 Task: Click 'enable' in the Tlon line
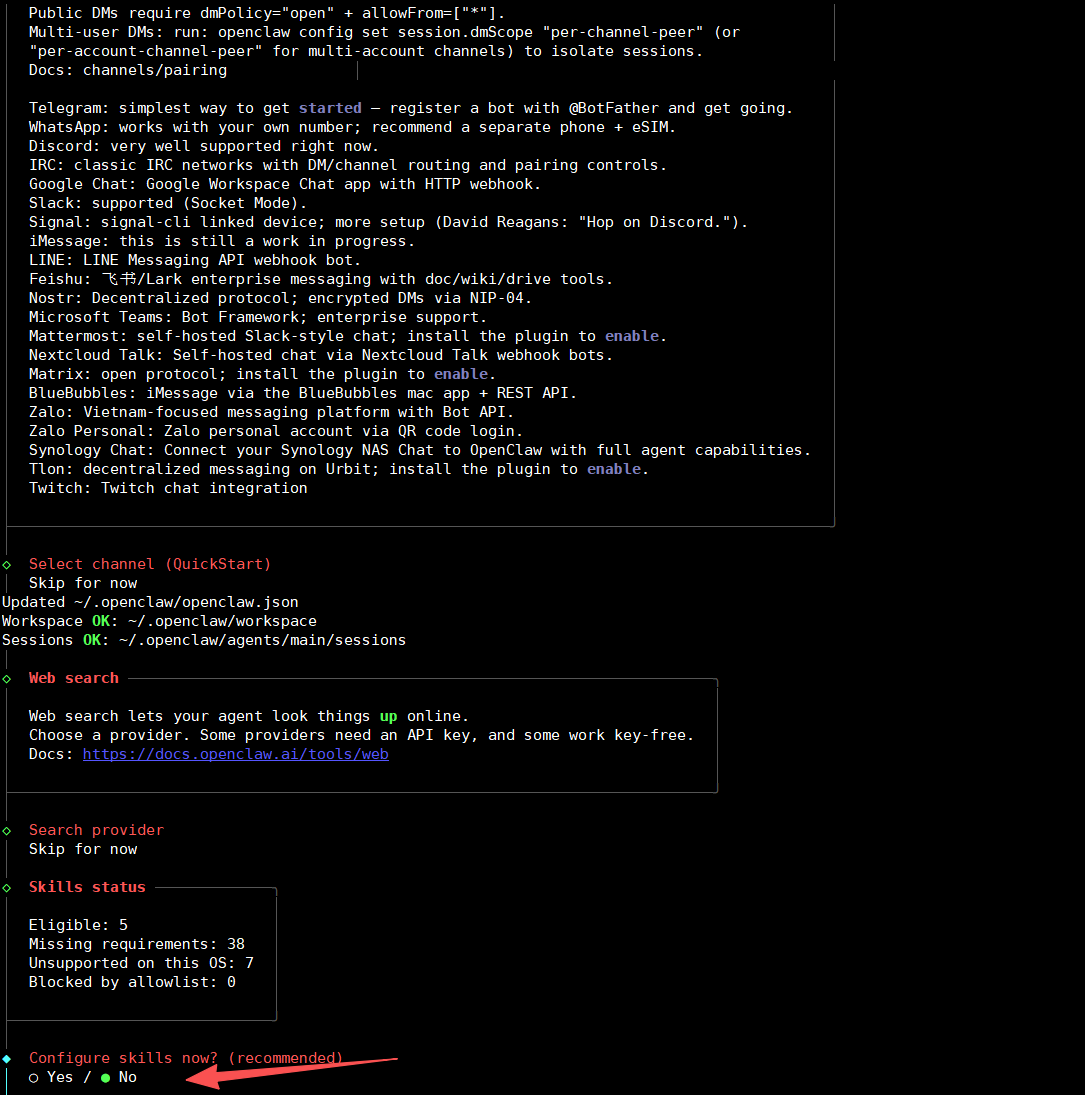[614, 469]
